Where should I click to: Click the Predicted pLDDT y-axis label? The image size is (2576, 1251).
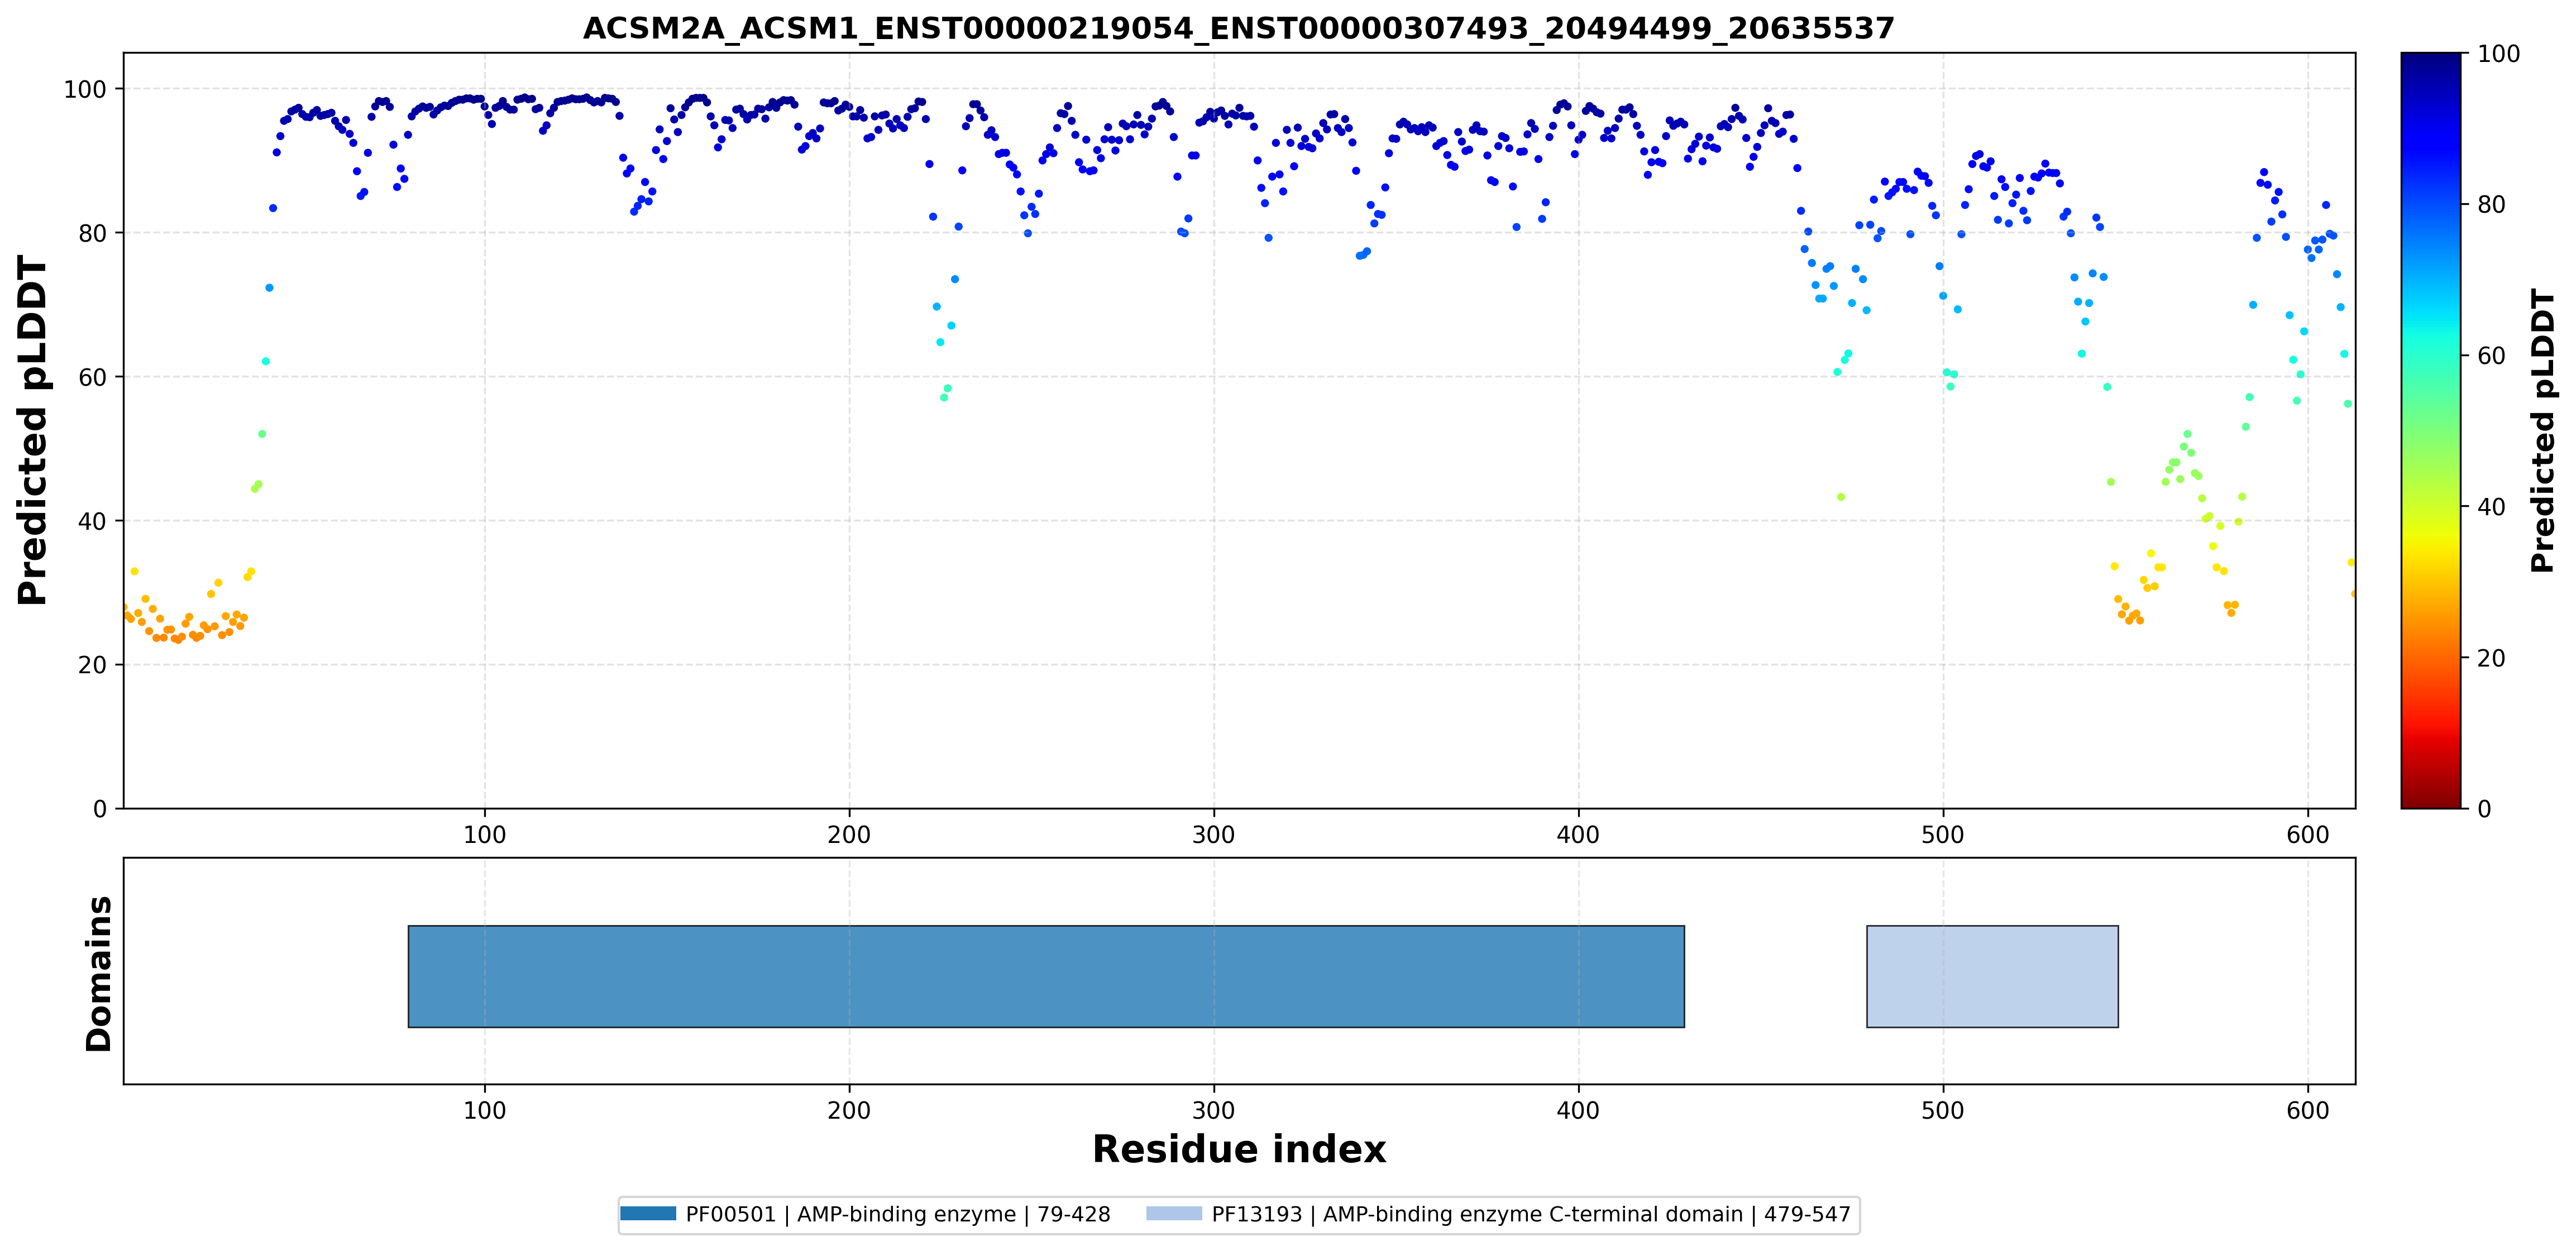(x=32, y=430)
